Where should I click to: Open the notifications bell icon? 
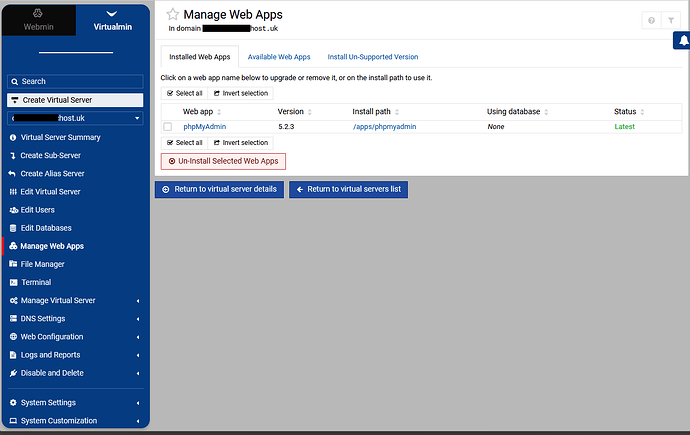pyautogui.click(x=683, y=40)
